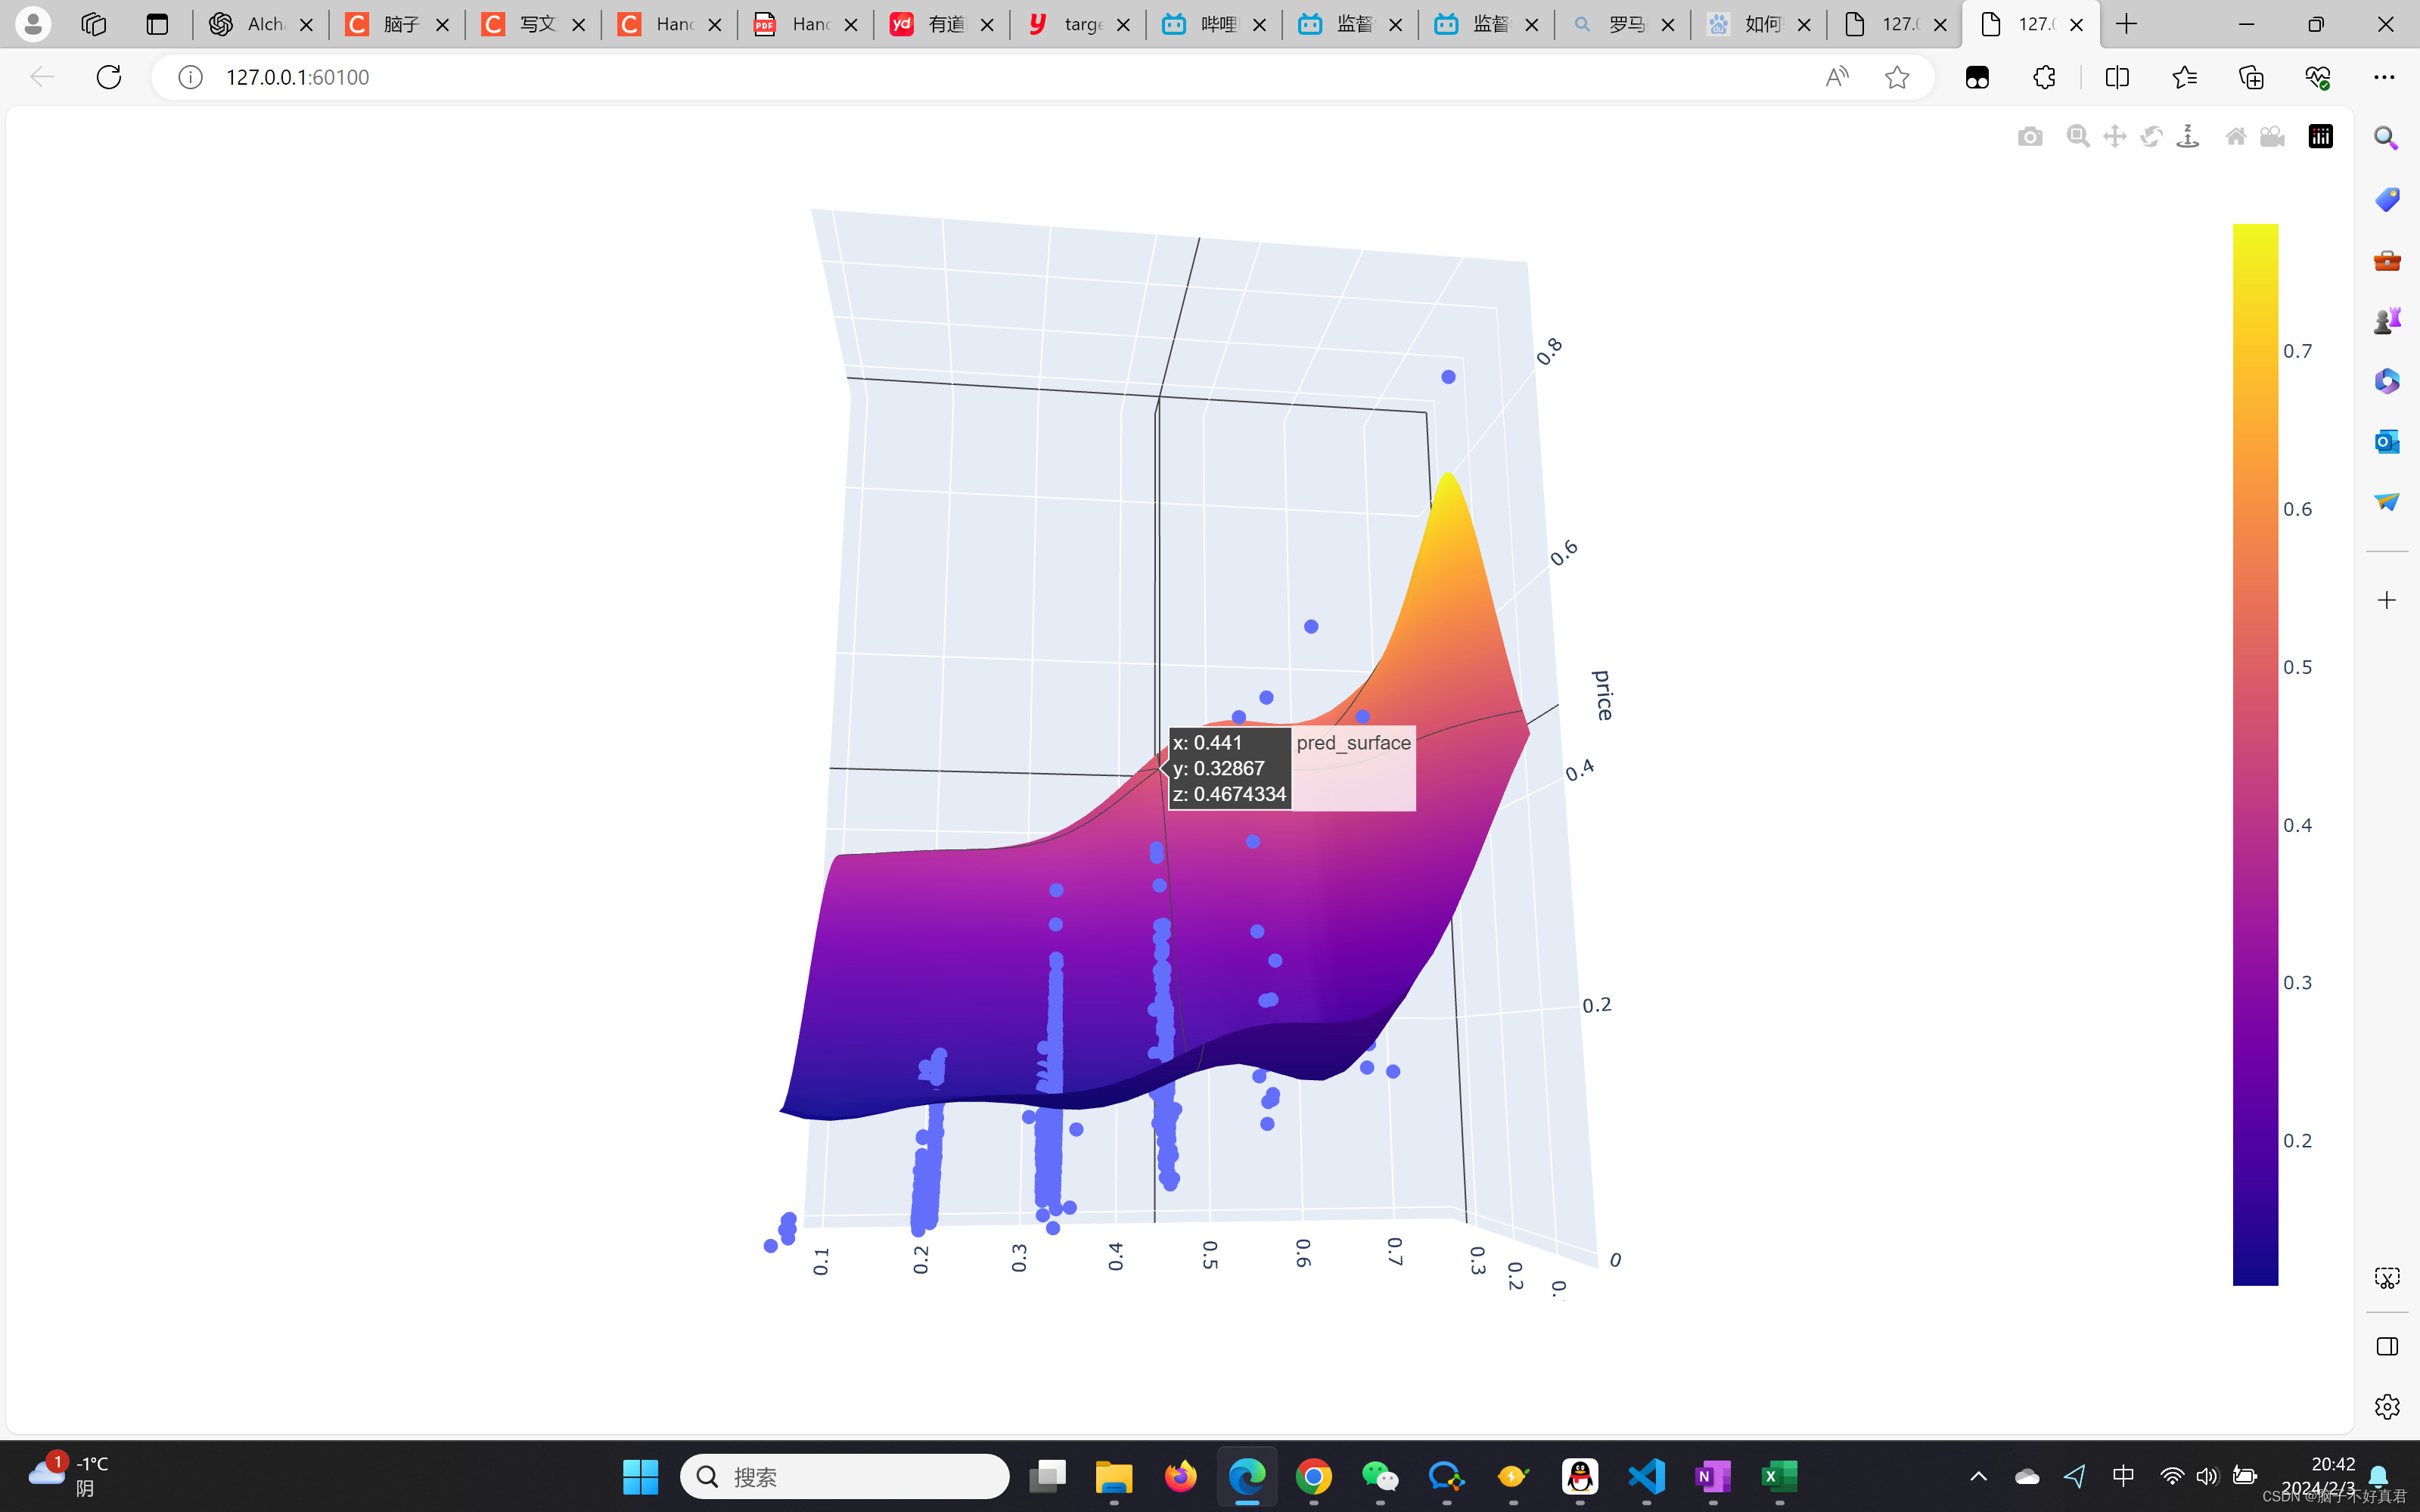2420x1512 pixels.
Task: Open the Shopping tag icon in sidebar
Action: pos(2386,199)
